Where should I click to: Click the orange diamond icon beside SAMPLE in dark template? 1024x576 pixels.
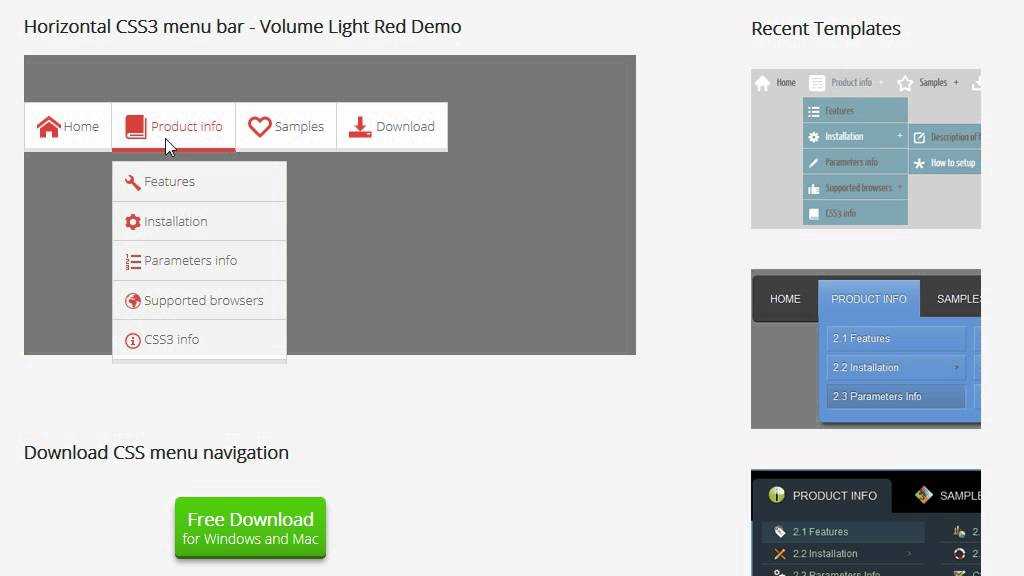click(923, 495)
